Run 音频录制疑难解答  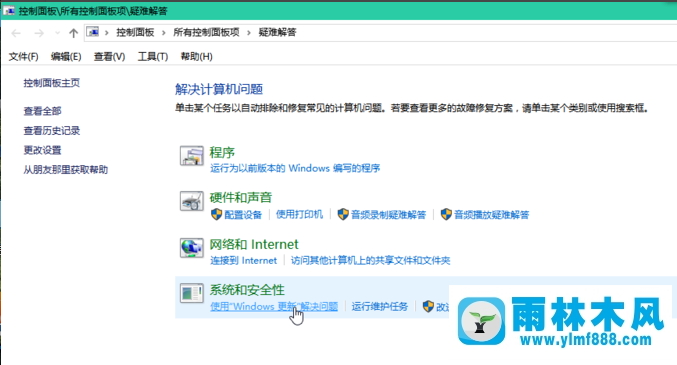tap(388, 215)
